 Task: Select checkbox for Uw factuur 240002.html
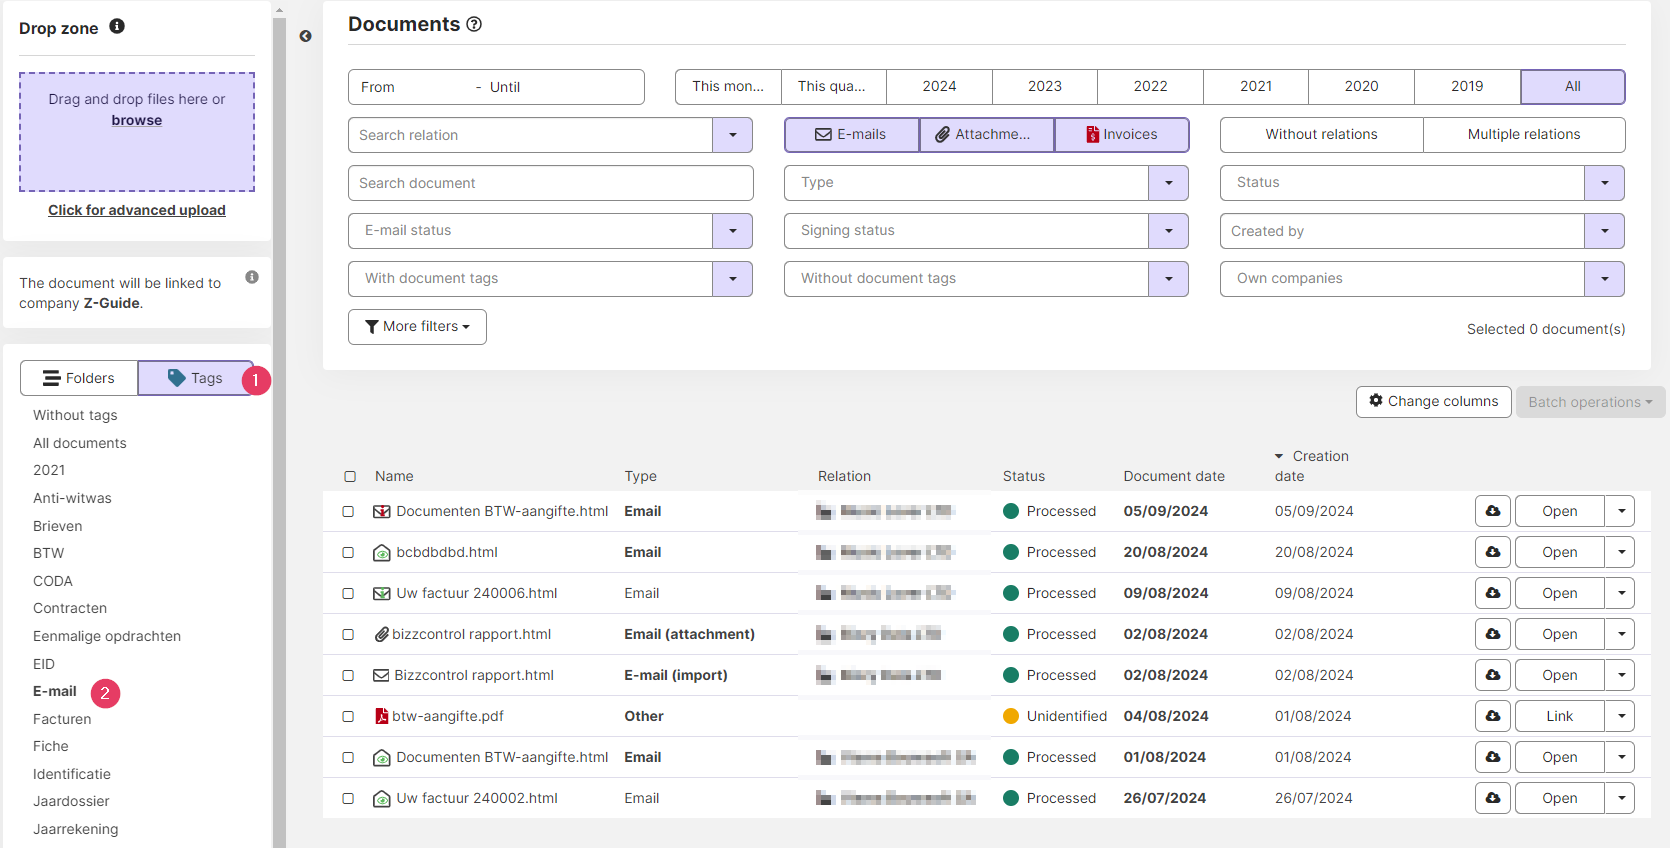[348, 798]
